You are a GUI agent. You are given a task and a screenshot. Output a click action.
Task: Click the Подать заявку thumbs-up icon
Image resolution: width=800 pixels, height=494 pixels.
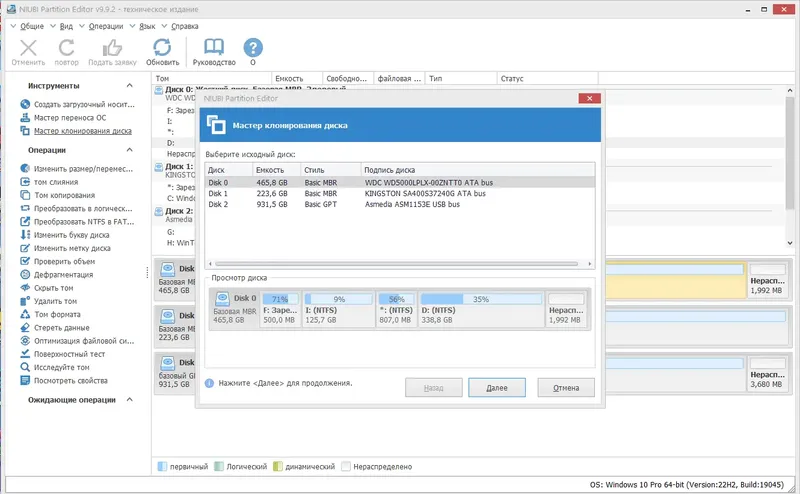(112, 48)
